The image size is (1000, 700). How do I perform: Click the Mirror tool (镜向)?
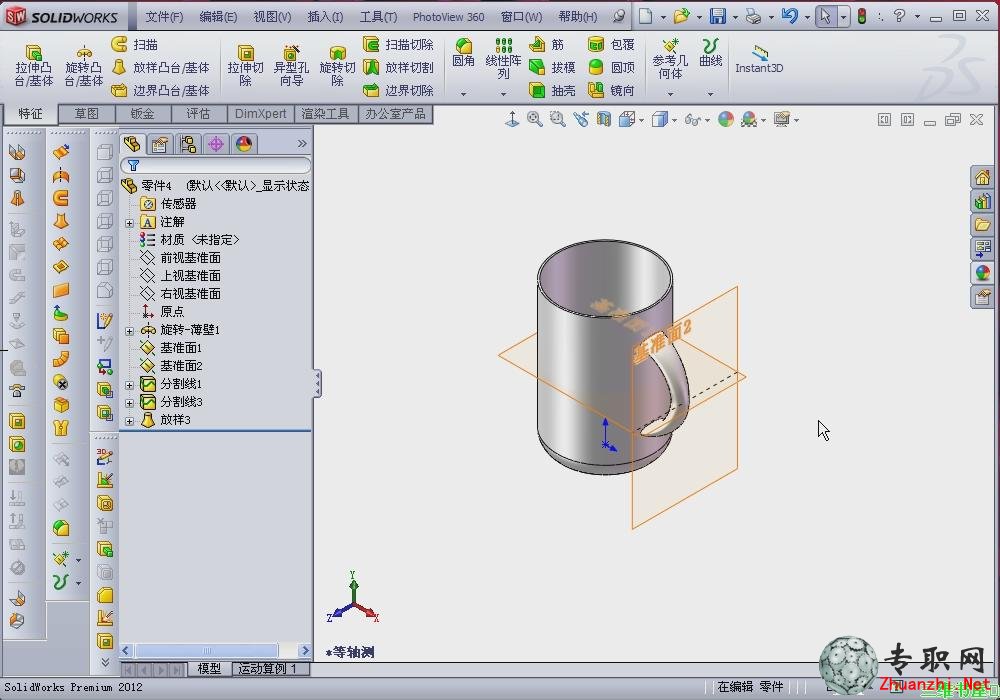tap(611, 91)
